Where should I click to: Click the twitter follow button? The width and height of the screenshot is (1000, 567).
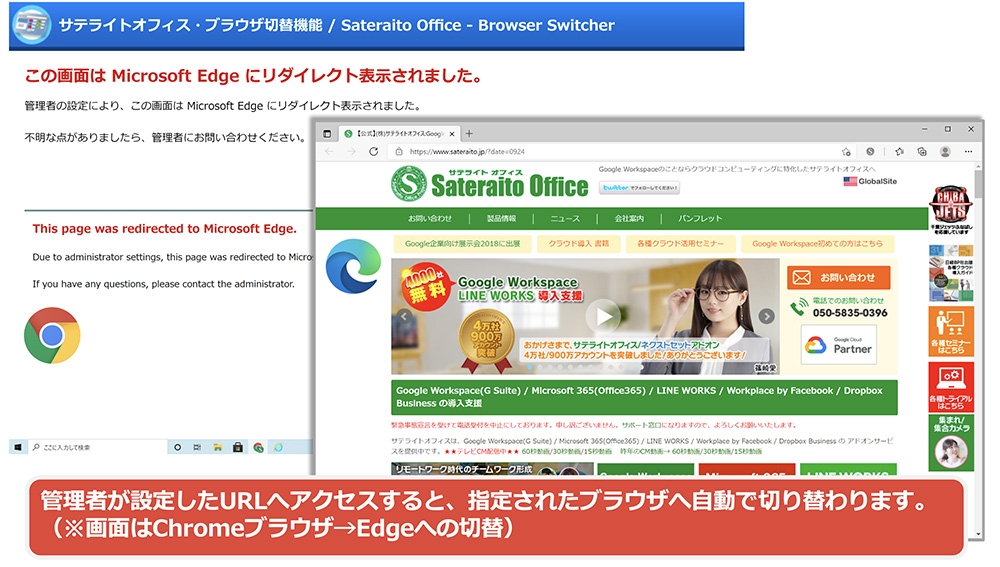639,188
